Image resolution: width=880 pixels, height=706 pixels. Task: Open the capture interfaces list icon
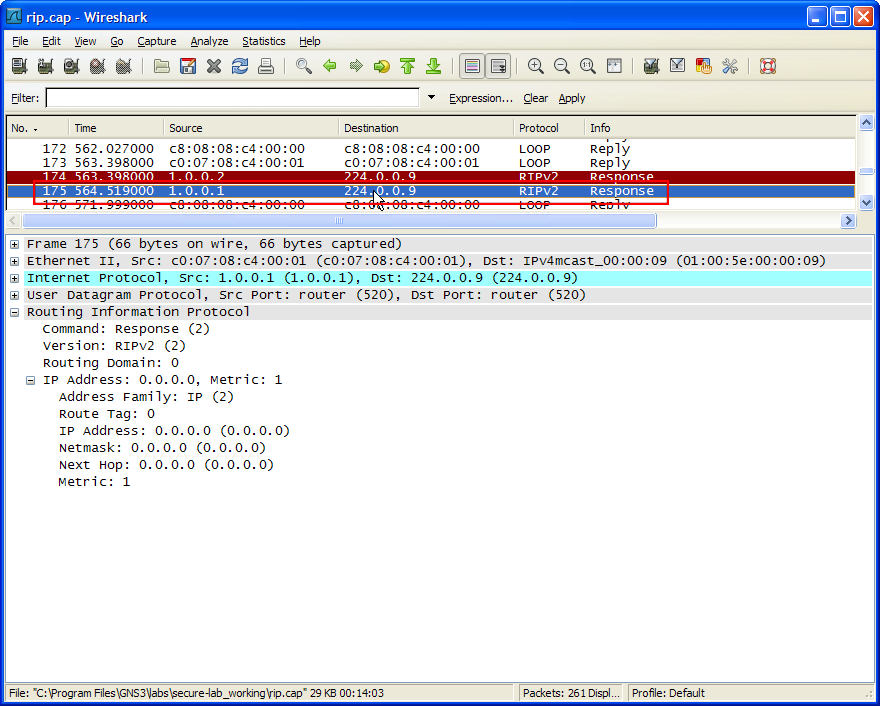20,66
